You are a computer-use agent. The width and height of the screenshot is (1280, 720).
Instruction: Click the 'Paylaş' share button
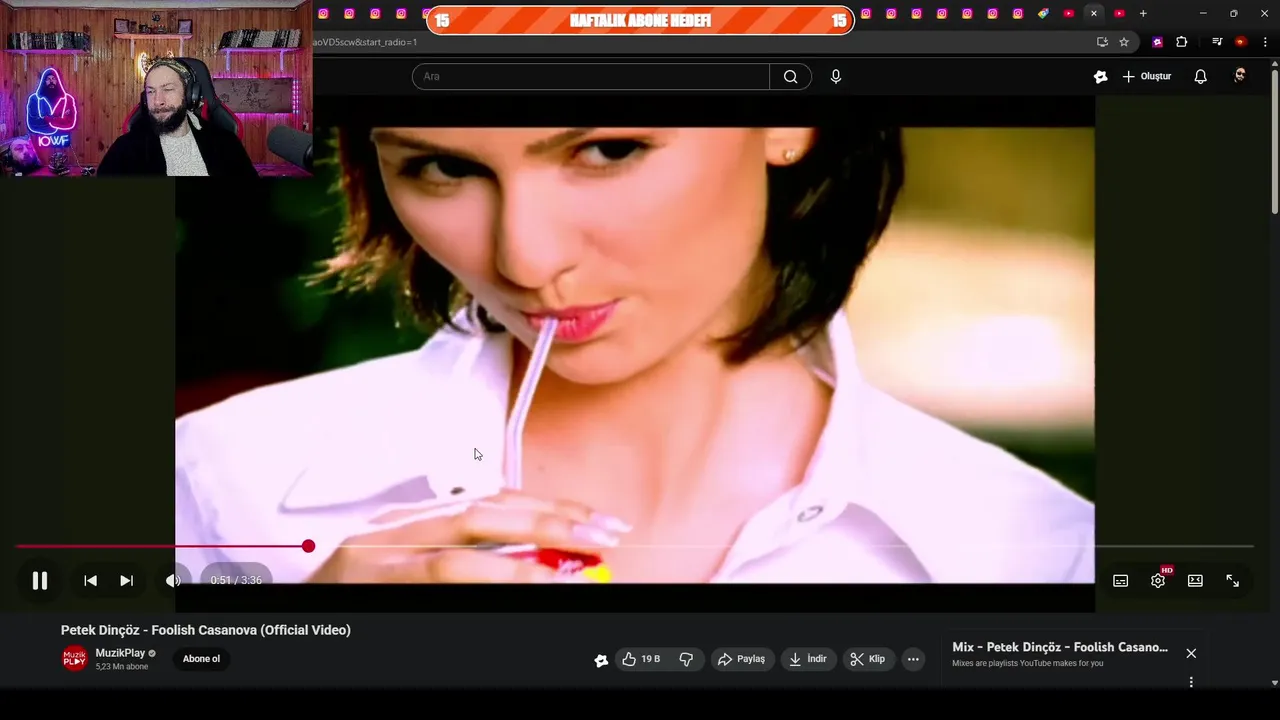click(742, 659)
